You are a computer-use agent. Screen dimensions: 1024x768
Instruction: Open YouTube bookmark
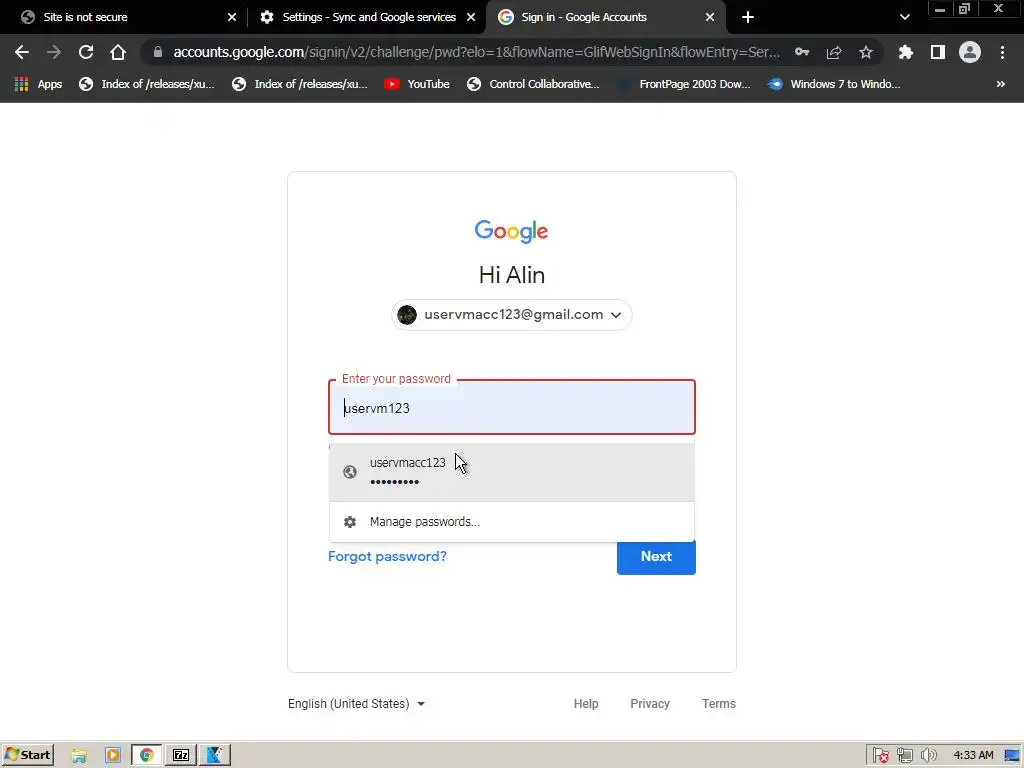(417, 84)
